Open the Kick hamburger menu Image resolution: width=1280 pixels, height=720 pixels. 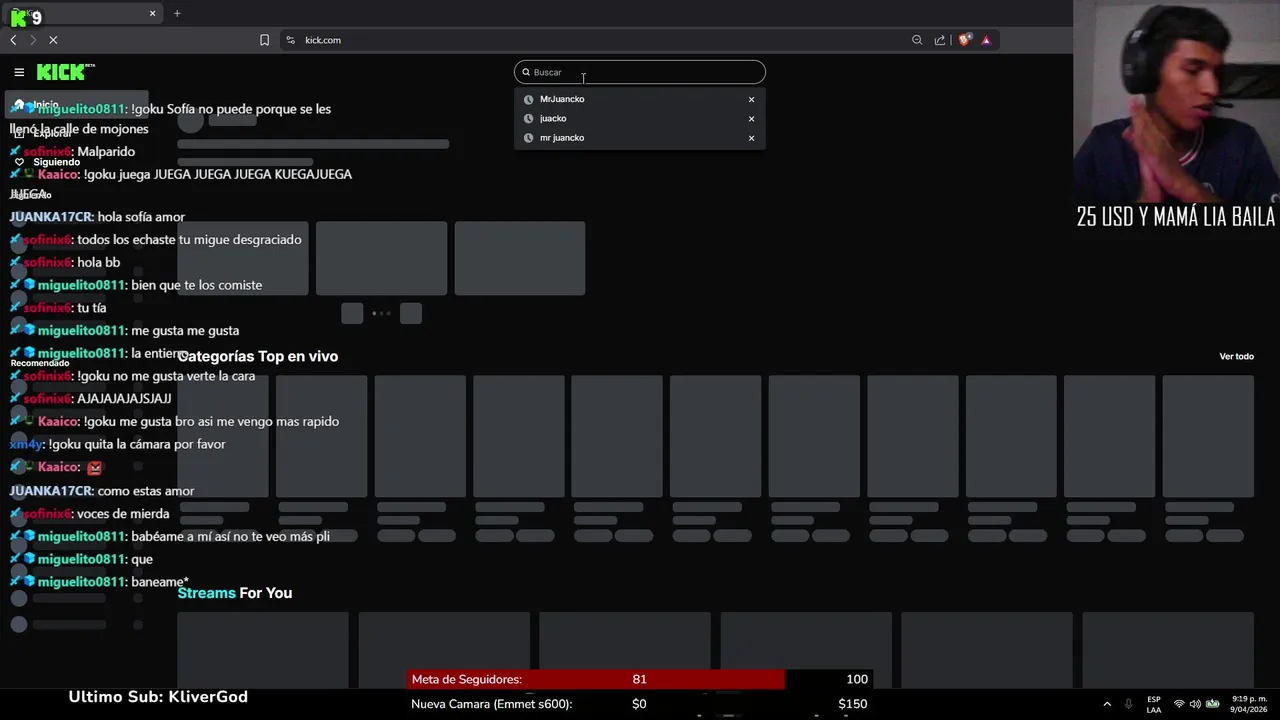(19, 72)
